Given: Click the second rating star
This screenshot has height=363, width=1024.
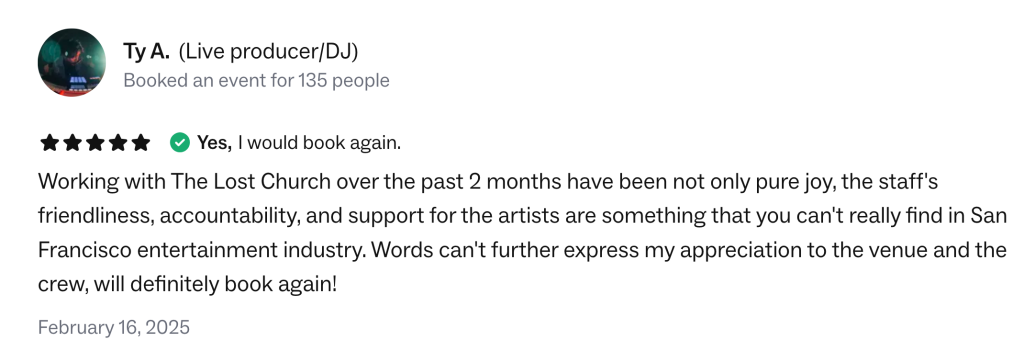Looking at the screenshot, I should (72, 142).
